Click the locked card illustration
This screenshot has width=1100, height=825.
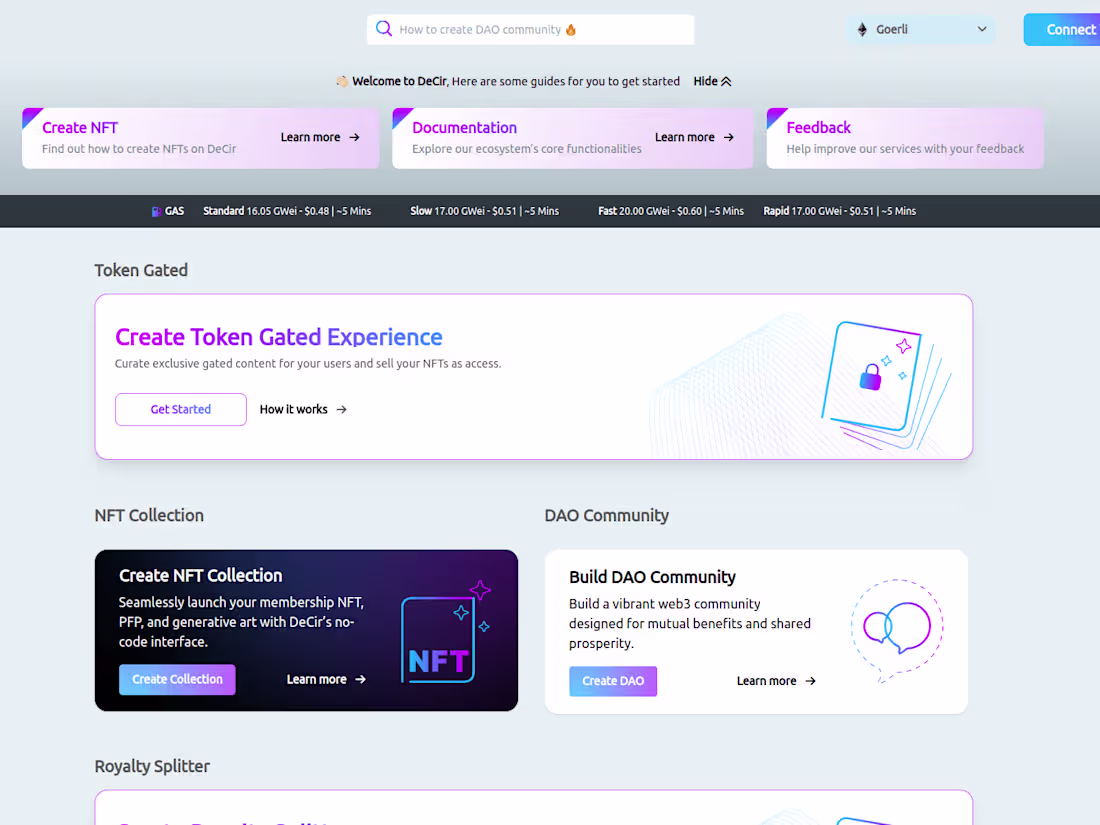[885, 384]
